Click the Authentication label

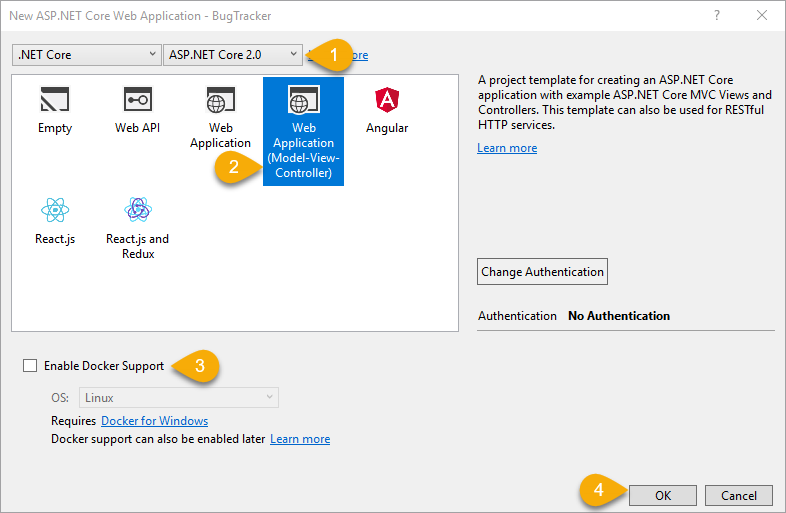coord(517,316)
